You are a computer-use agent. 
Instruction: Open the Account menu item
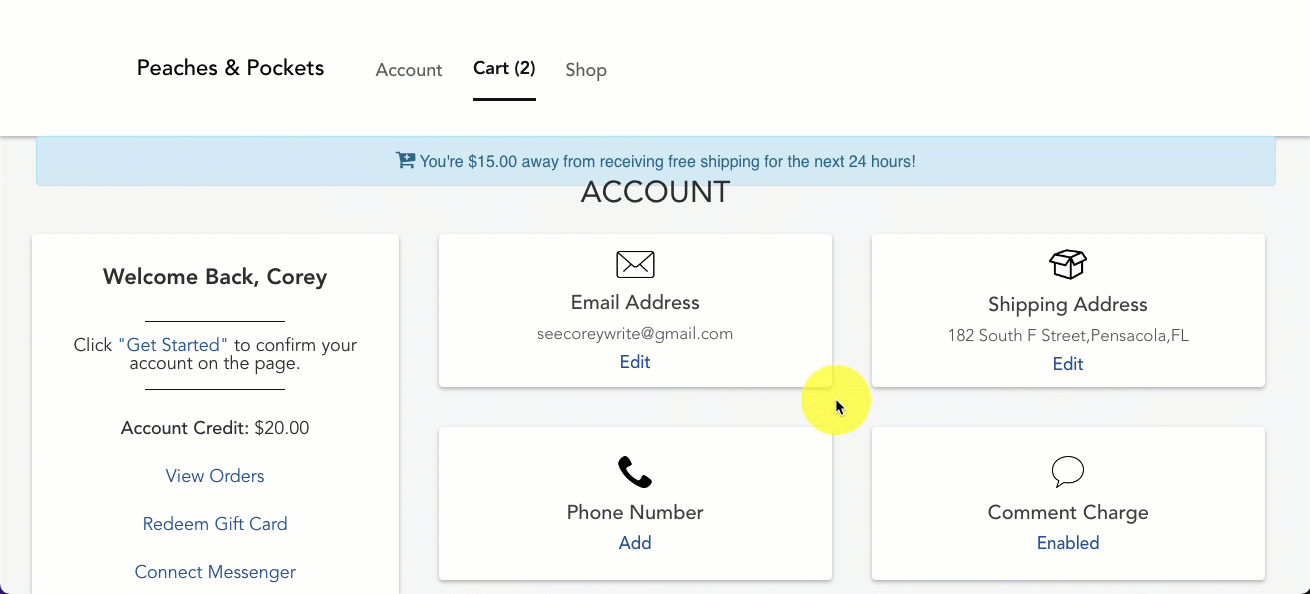point(408,70)
